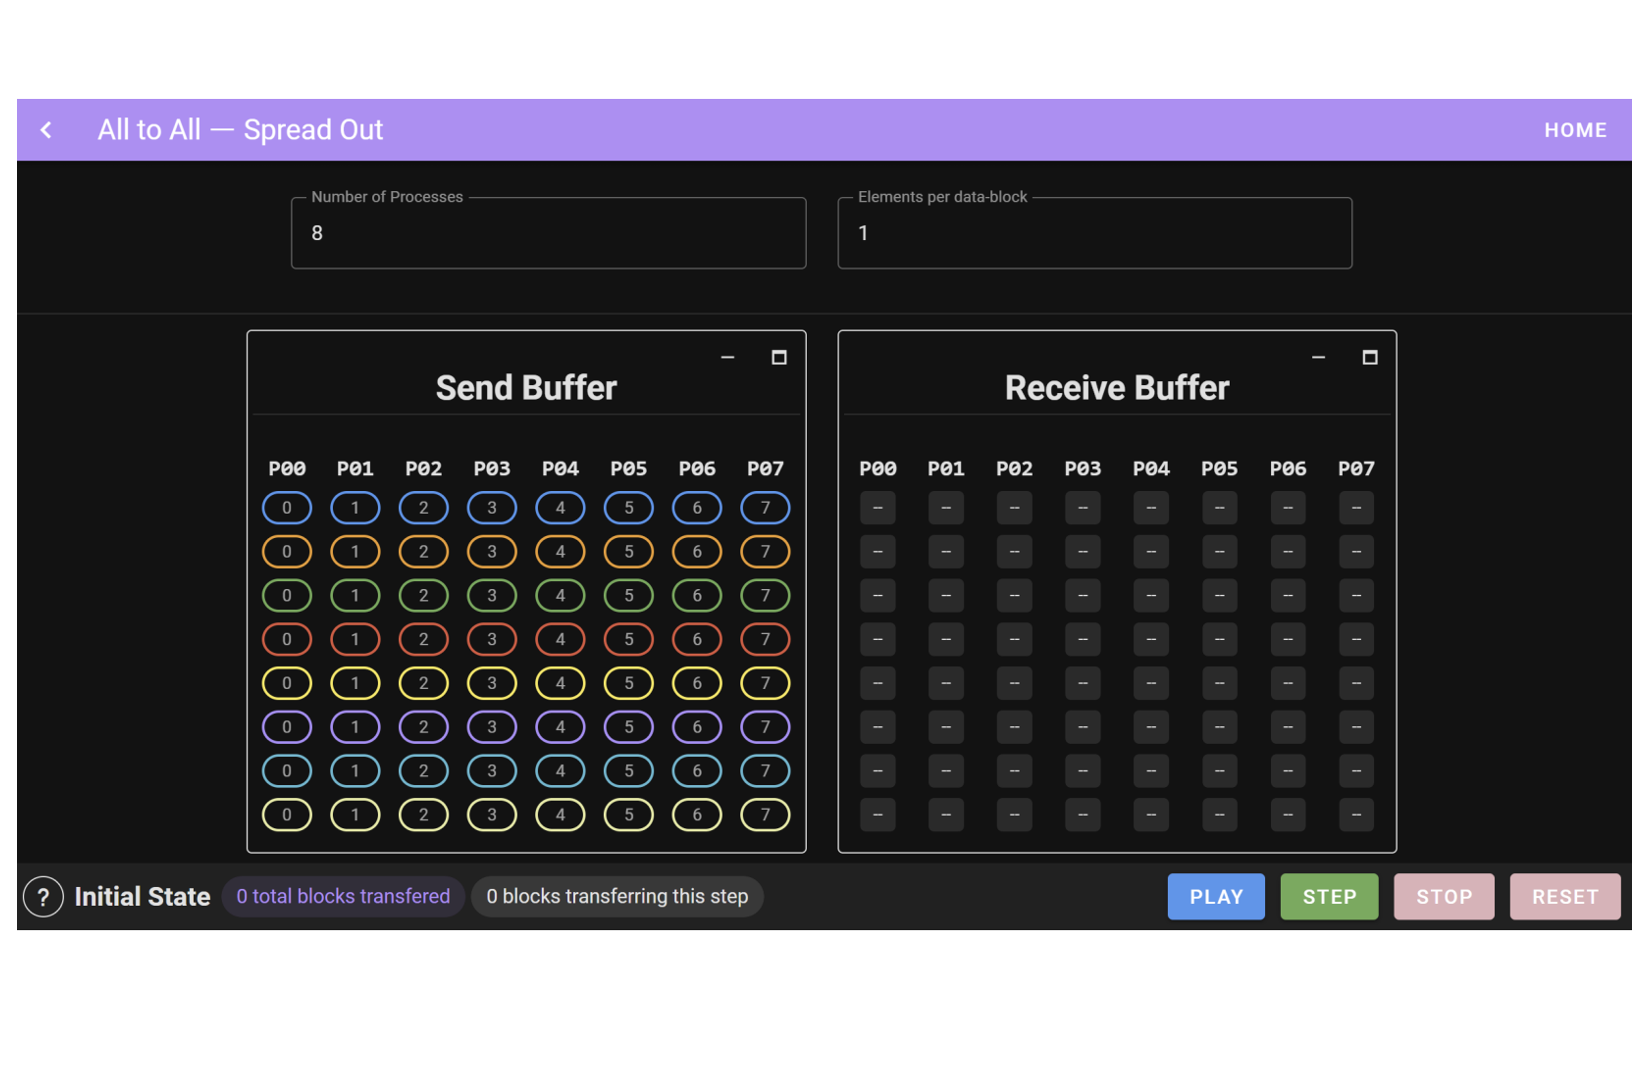The width and height of the screenshot is (1646, 1066).
Task: Select Receive Buffer P02 column header
Action: click(1014, 468)
